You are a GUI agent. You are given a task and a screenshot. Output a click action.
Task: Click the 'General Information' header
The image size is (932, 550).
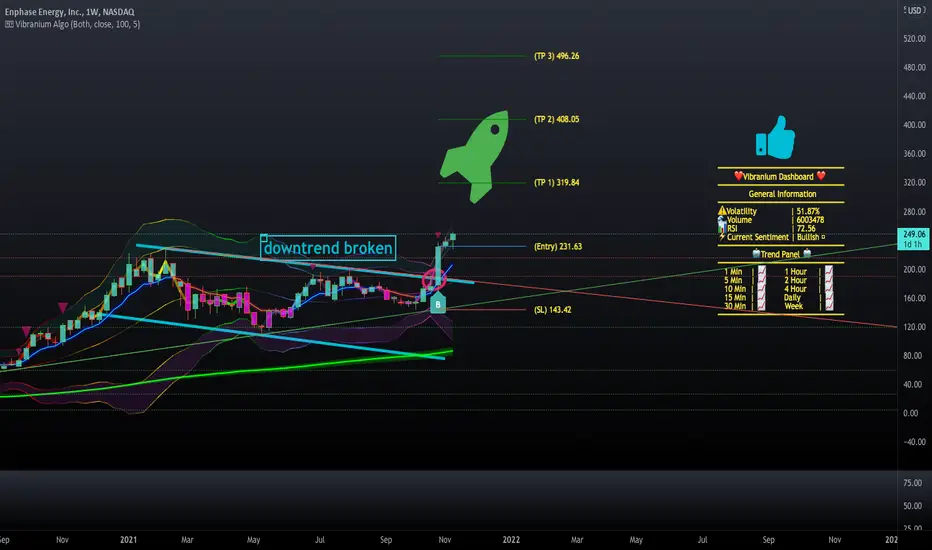782,194
